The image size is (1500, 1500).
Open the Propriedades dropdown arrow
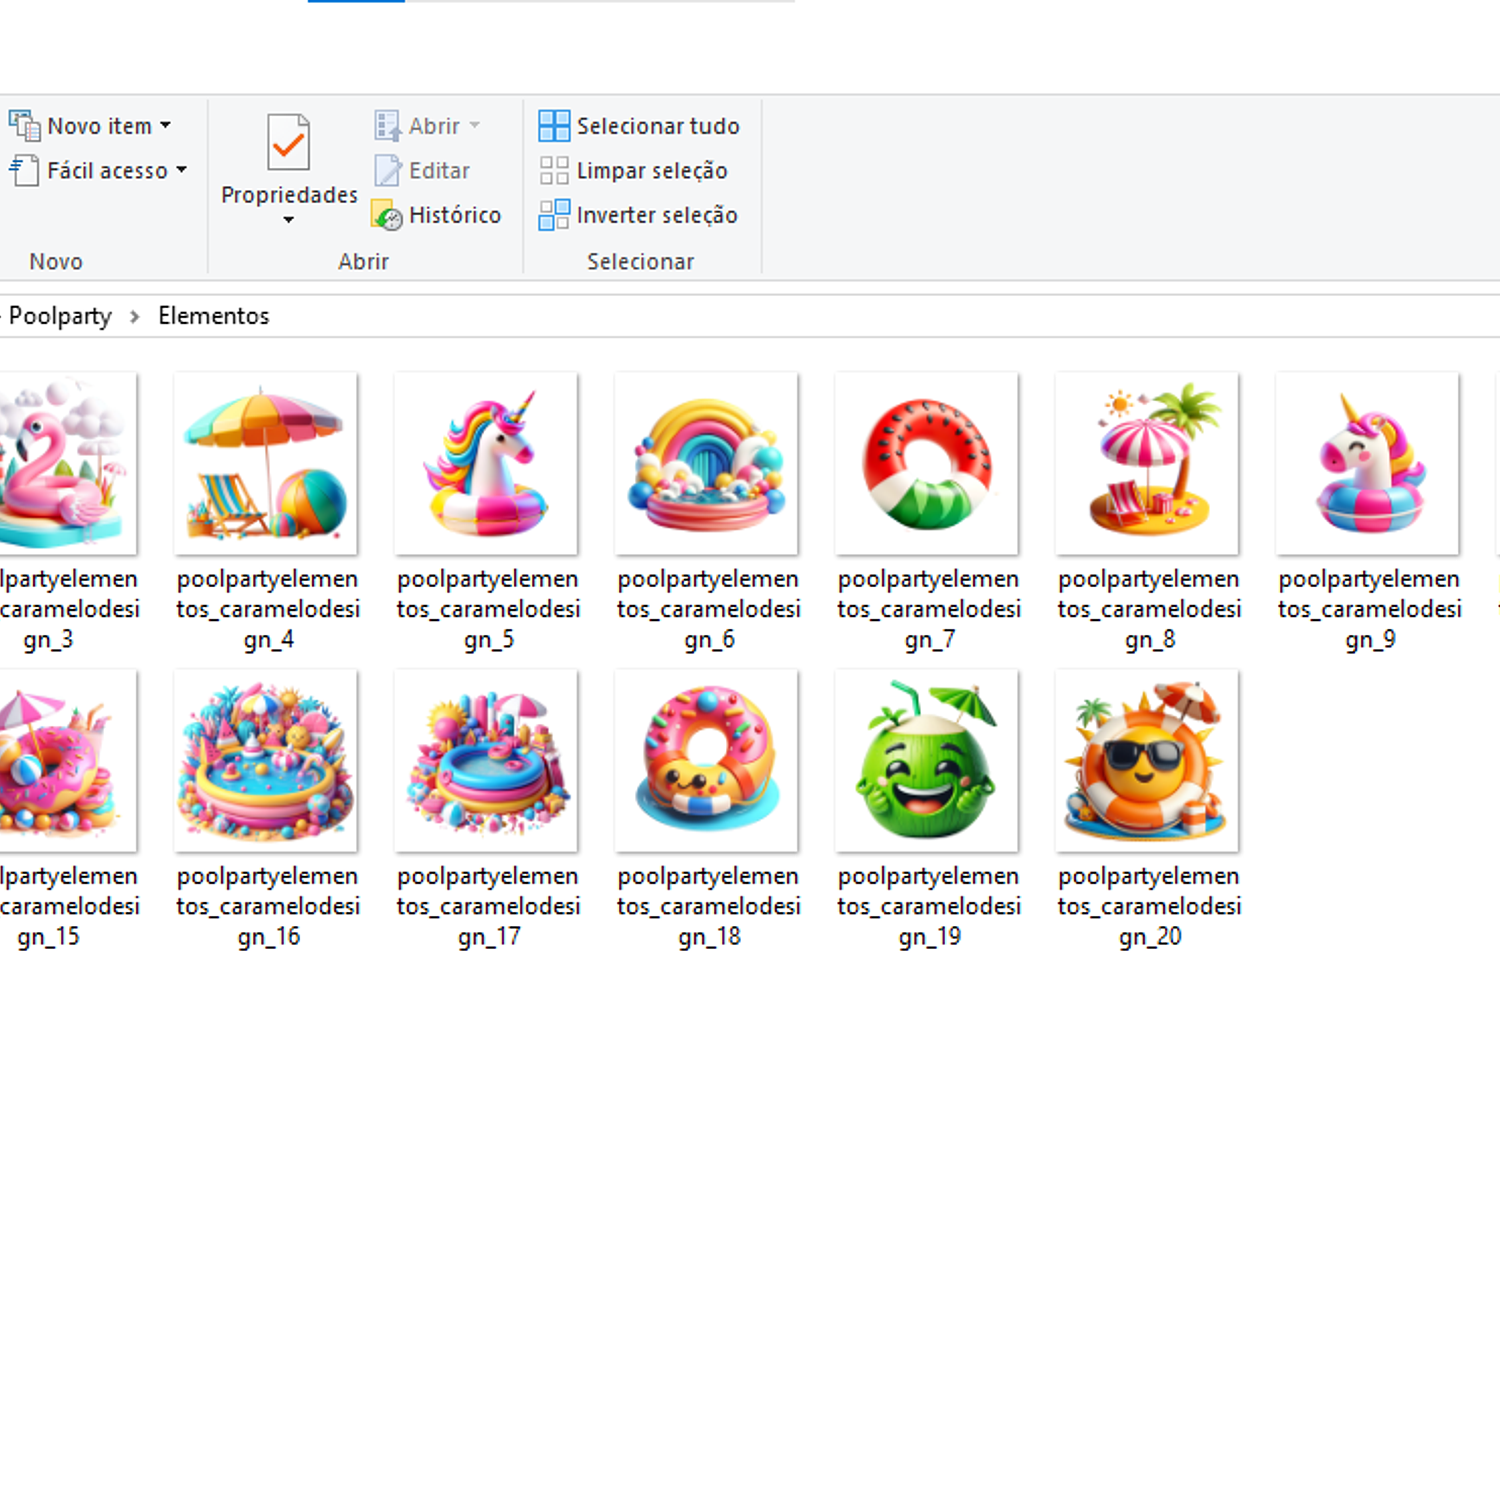point(288,220)
